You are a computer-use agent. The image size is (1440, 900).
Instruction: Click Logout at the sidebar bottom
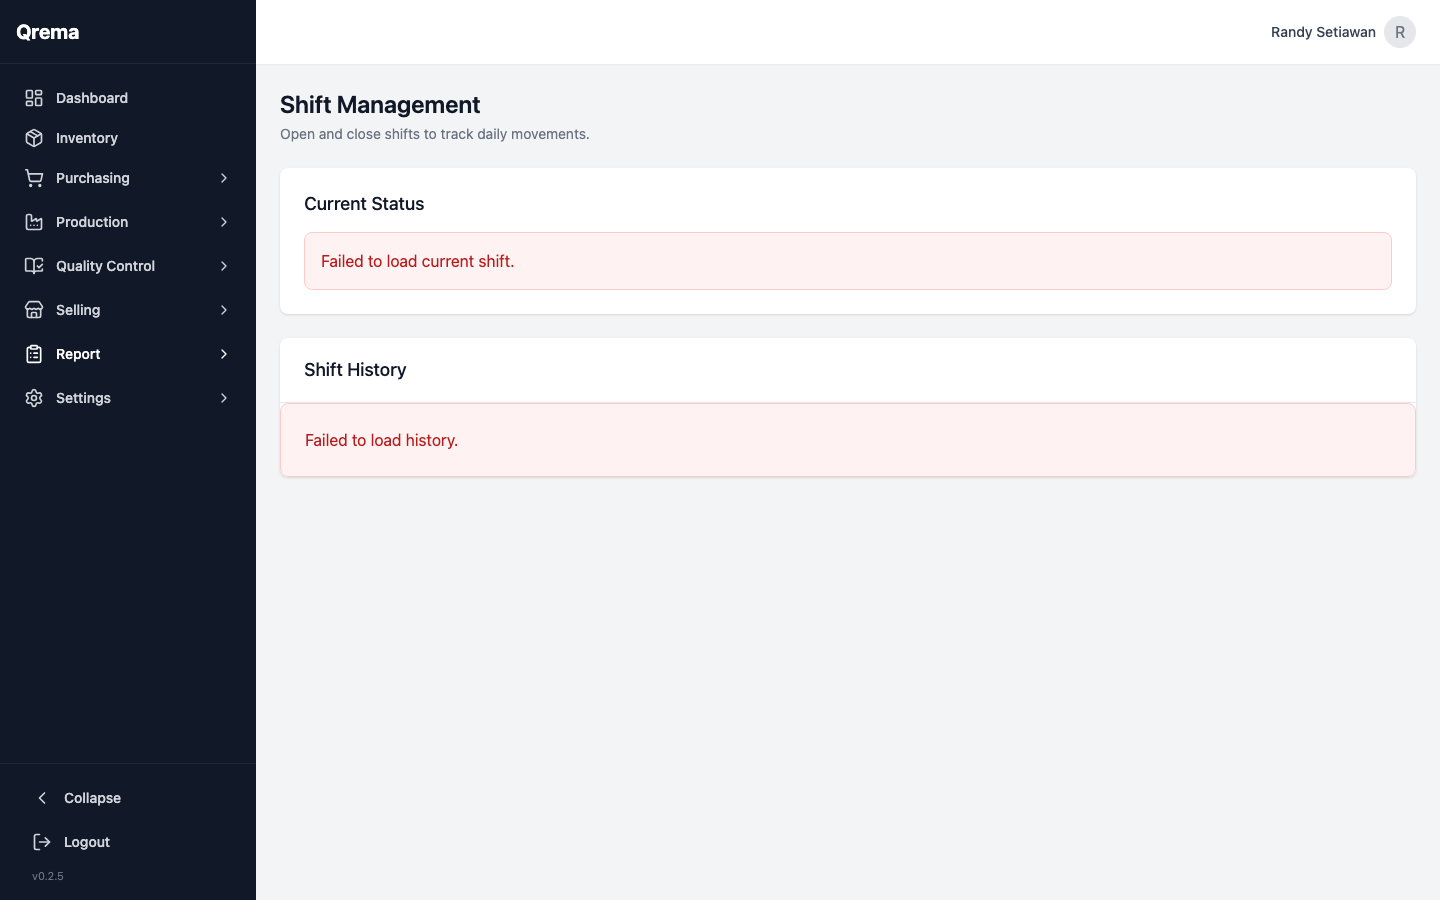[x=86, y=841]
